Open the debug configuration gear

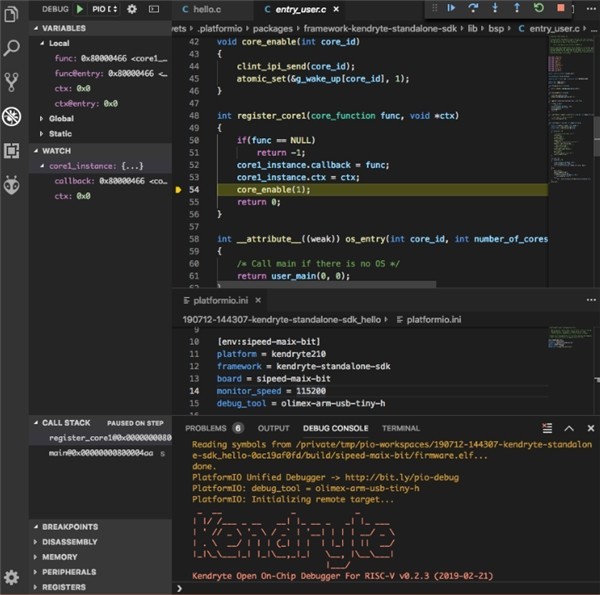pos(132,8)
